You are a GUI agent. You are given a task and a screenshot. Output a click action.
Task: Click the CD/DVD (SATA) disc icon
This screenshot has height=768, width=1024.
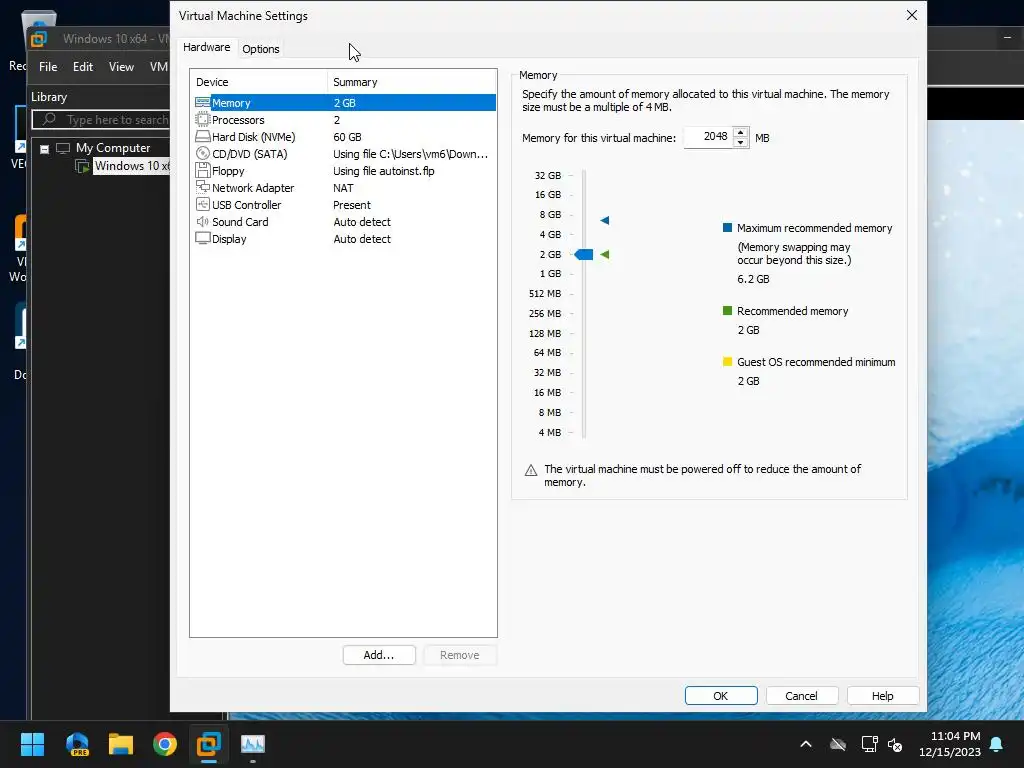pos(202,153)
